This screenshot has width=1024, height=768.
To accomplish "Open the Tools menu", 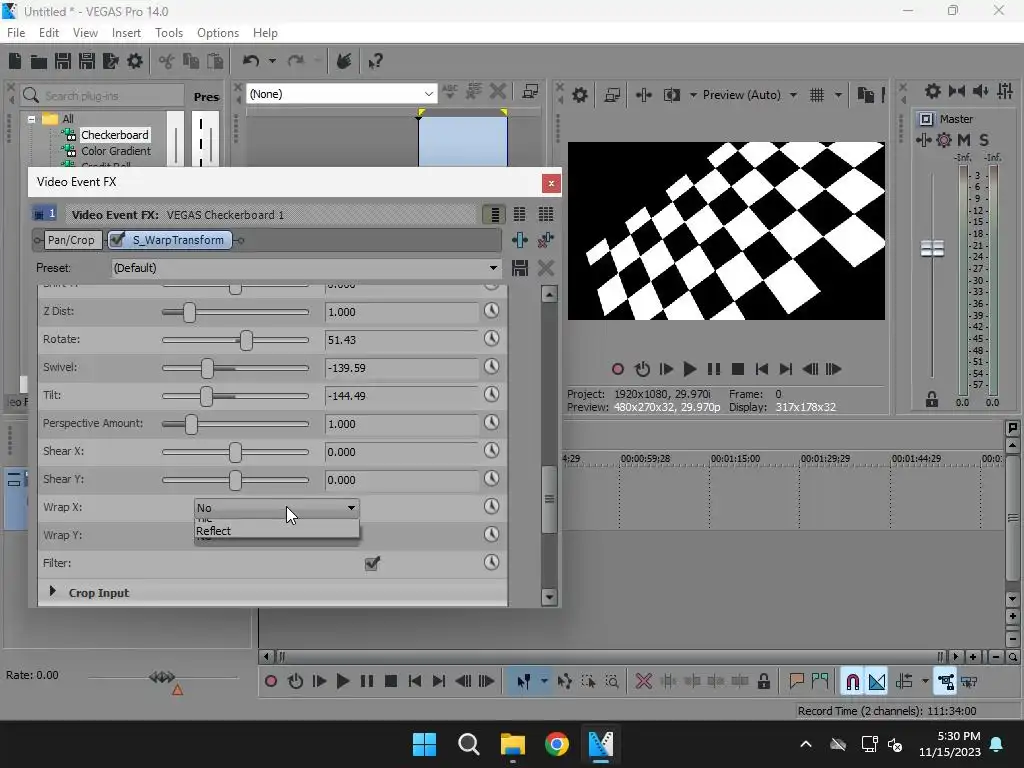I will click(x=168, y=33).
